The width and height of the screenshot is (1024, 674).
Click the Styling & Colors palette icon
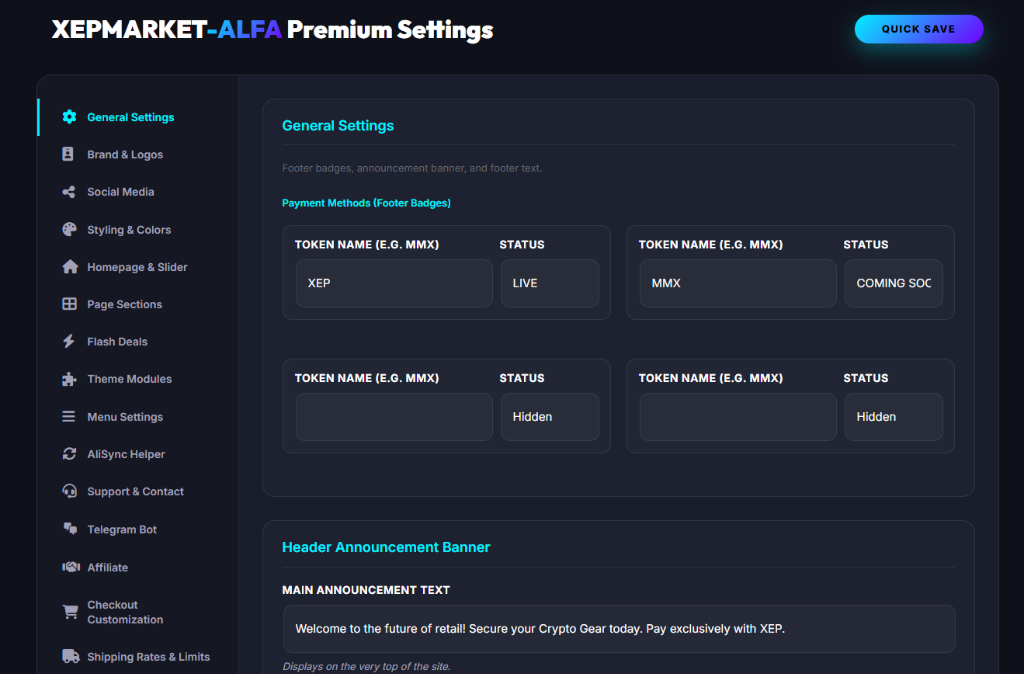[69, 230]
